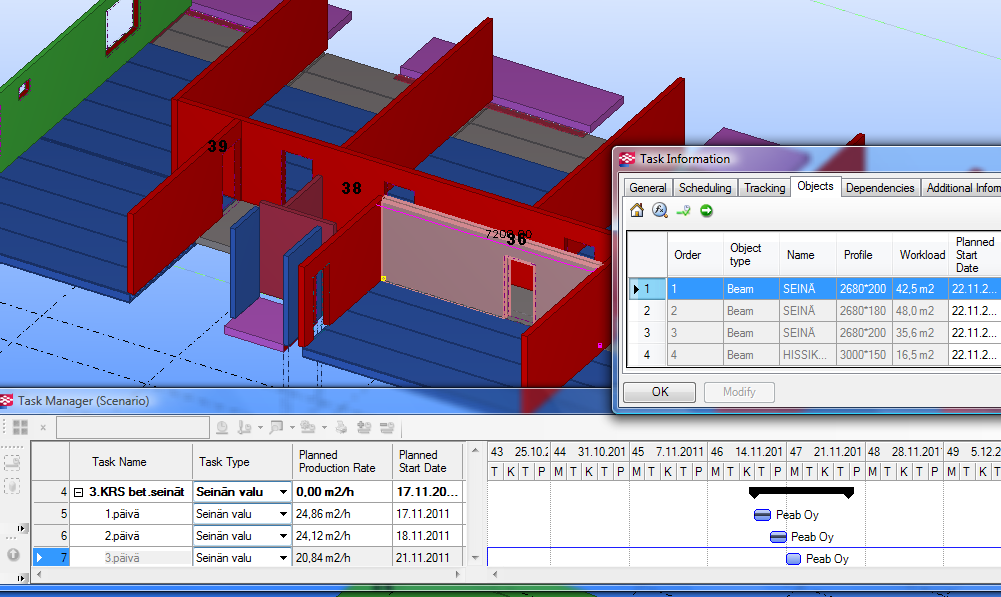The height and width of the screenshot is (597, 1001).
Task: Open the Dependencies tab
Action: pos(880,188)
